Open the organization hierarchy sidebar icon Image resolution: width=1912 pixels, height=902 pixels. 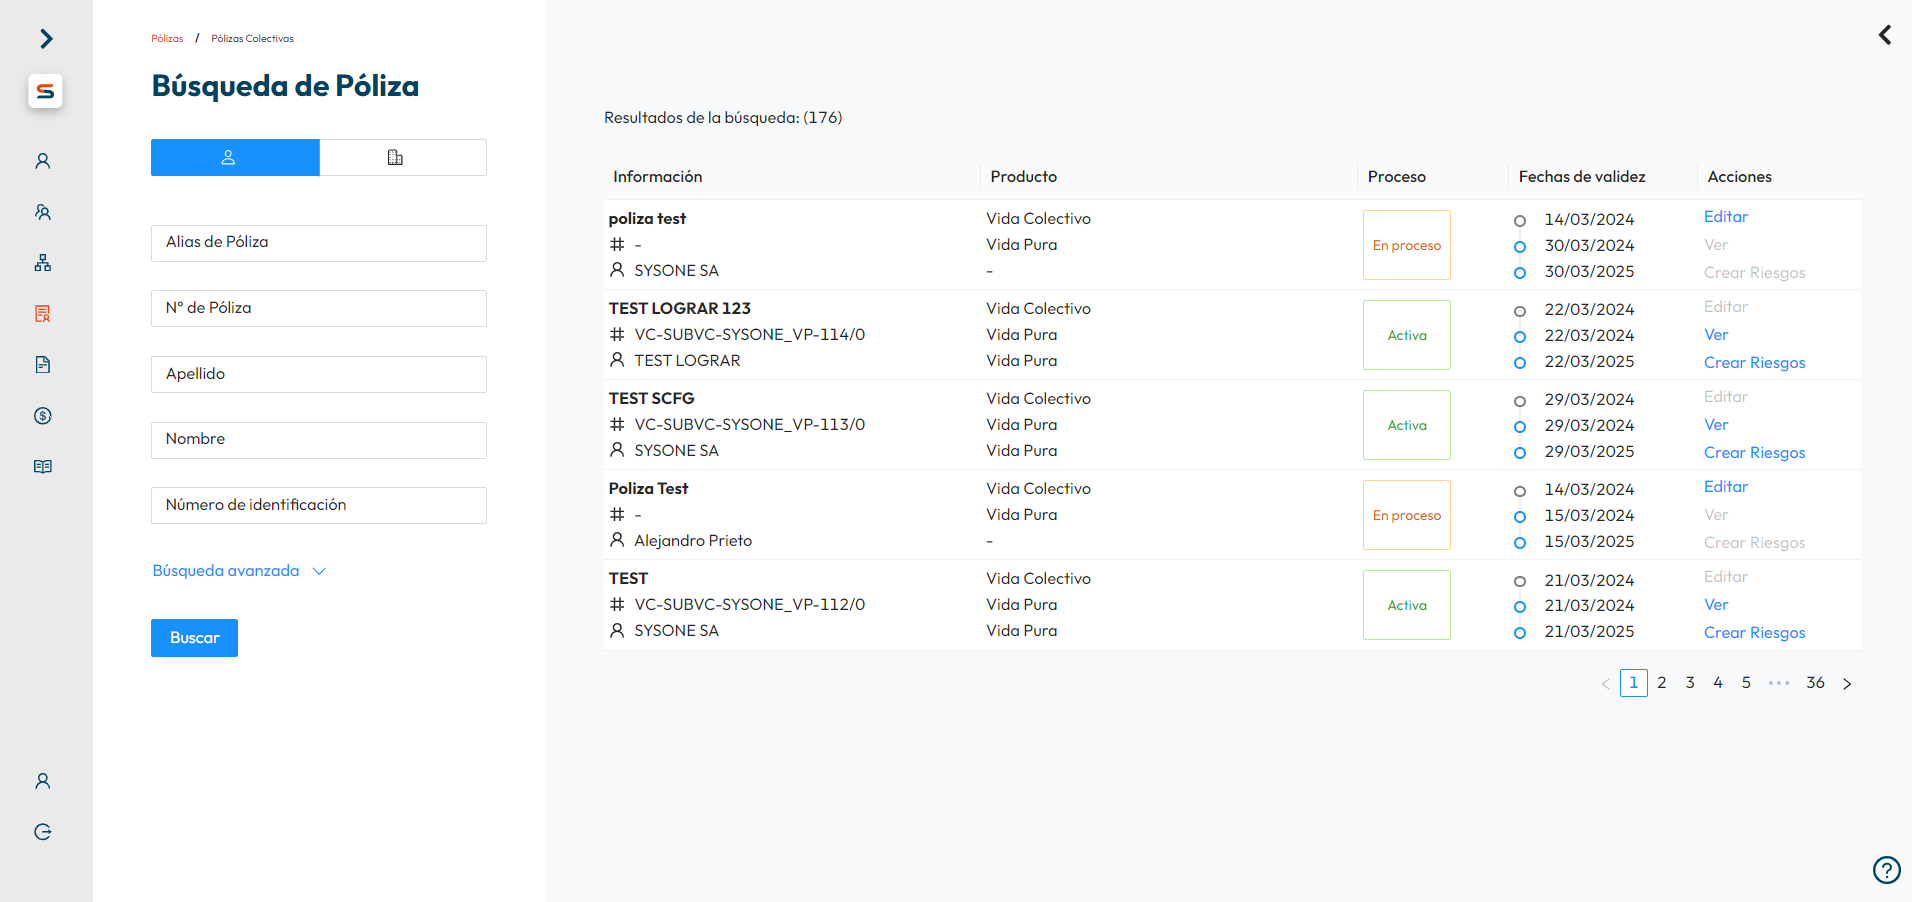43,263
